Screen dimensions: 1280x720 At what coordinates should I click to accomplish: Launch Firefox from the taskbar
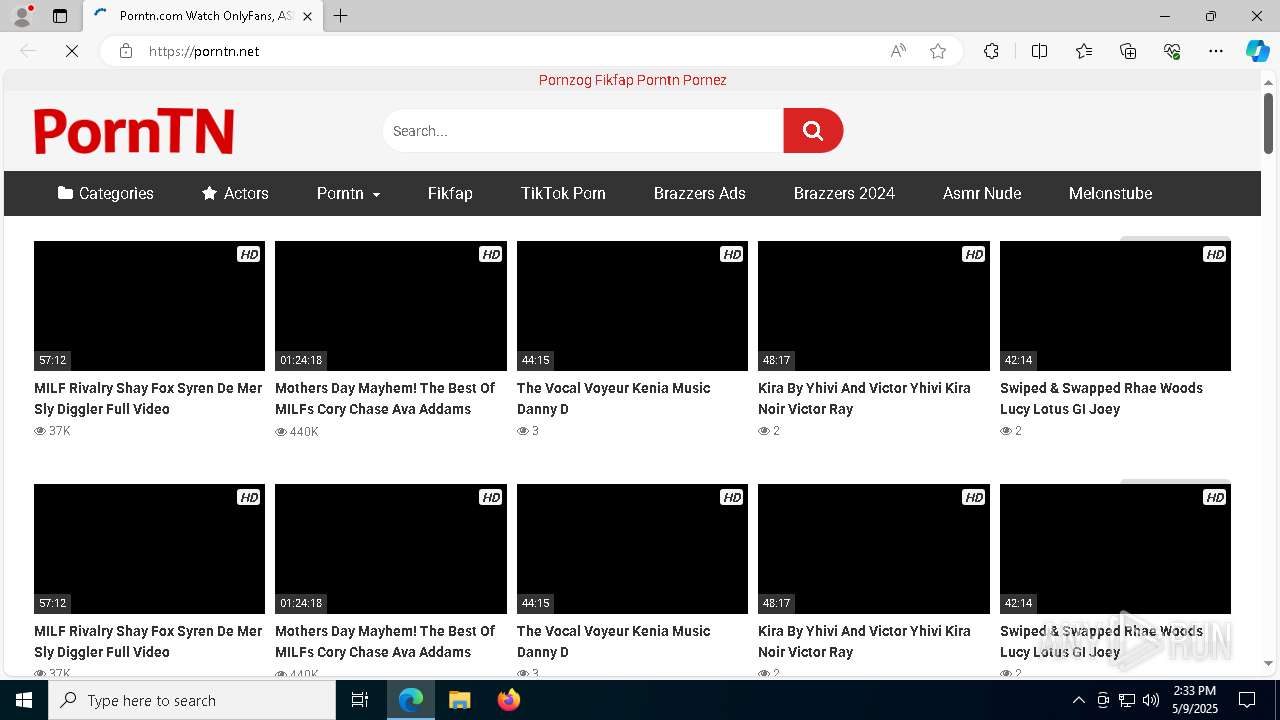tap(509, 700)
